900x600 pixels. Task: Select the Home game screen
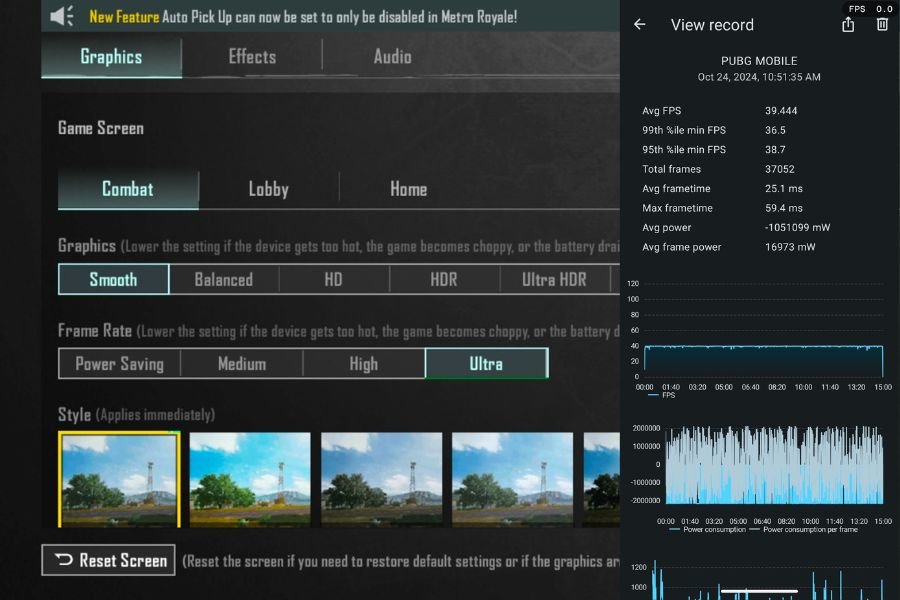(408, 189)
